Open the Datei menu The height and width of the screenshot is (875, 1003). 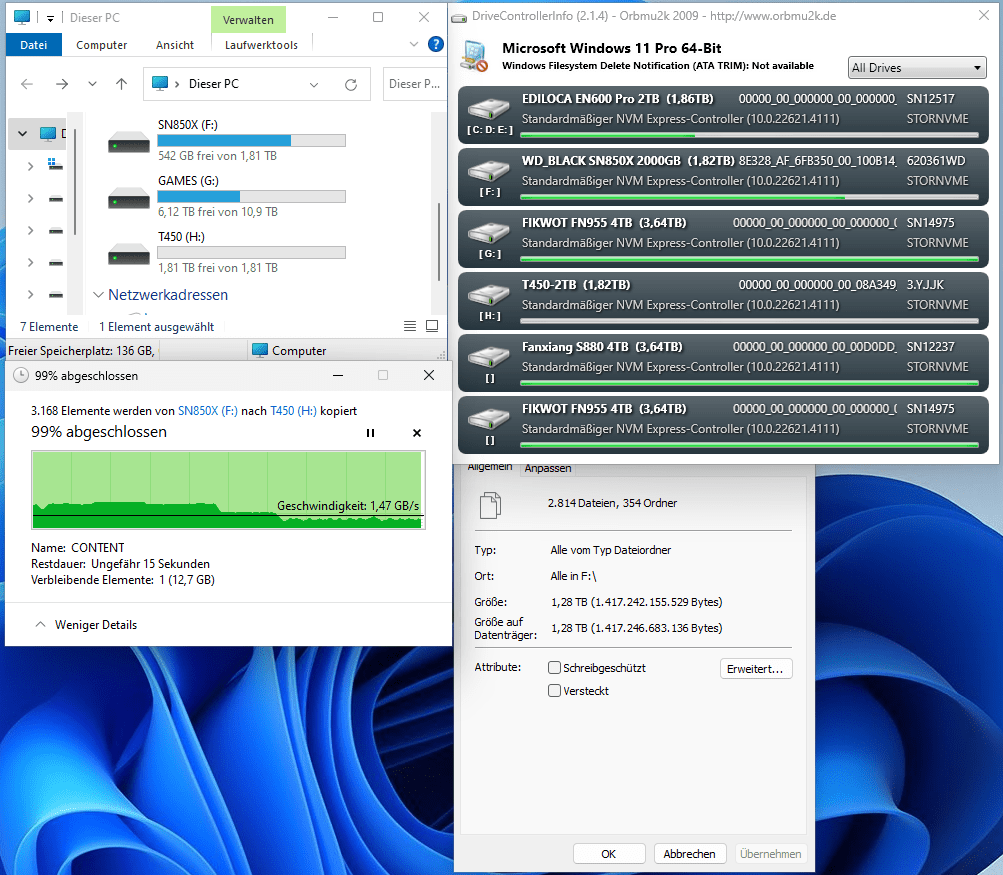33,45
